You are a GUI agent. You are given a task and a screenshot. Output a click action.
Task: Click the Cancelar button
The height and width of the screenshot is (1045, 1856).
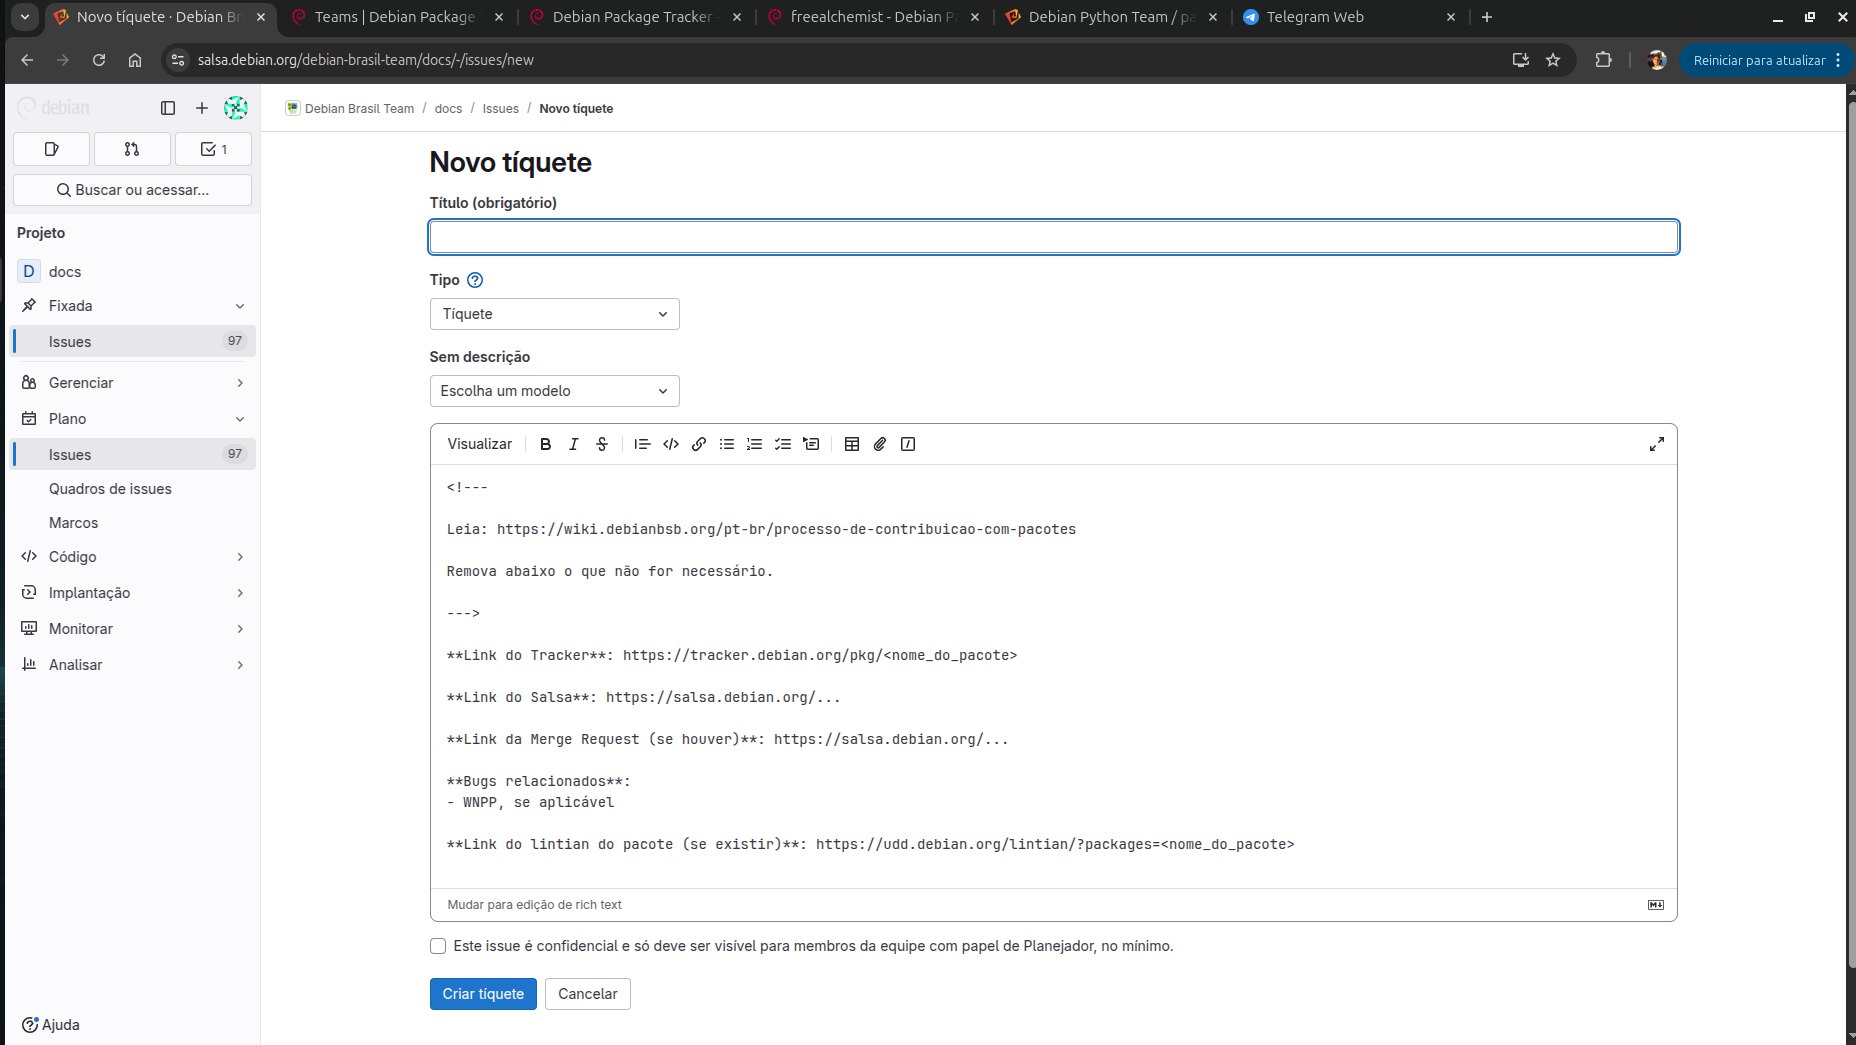click(588, 994)
